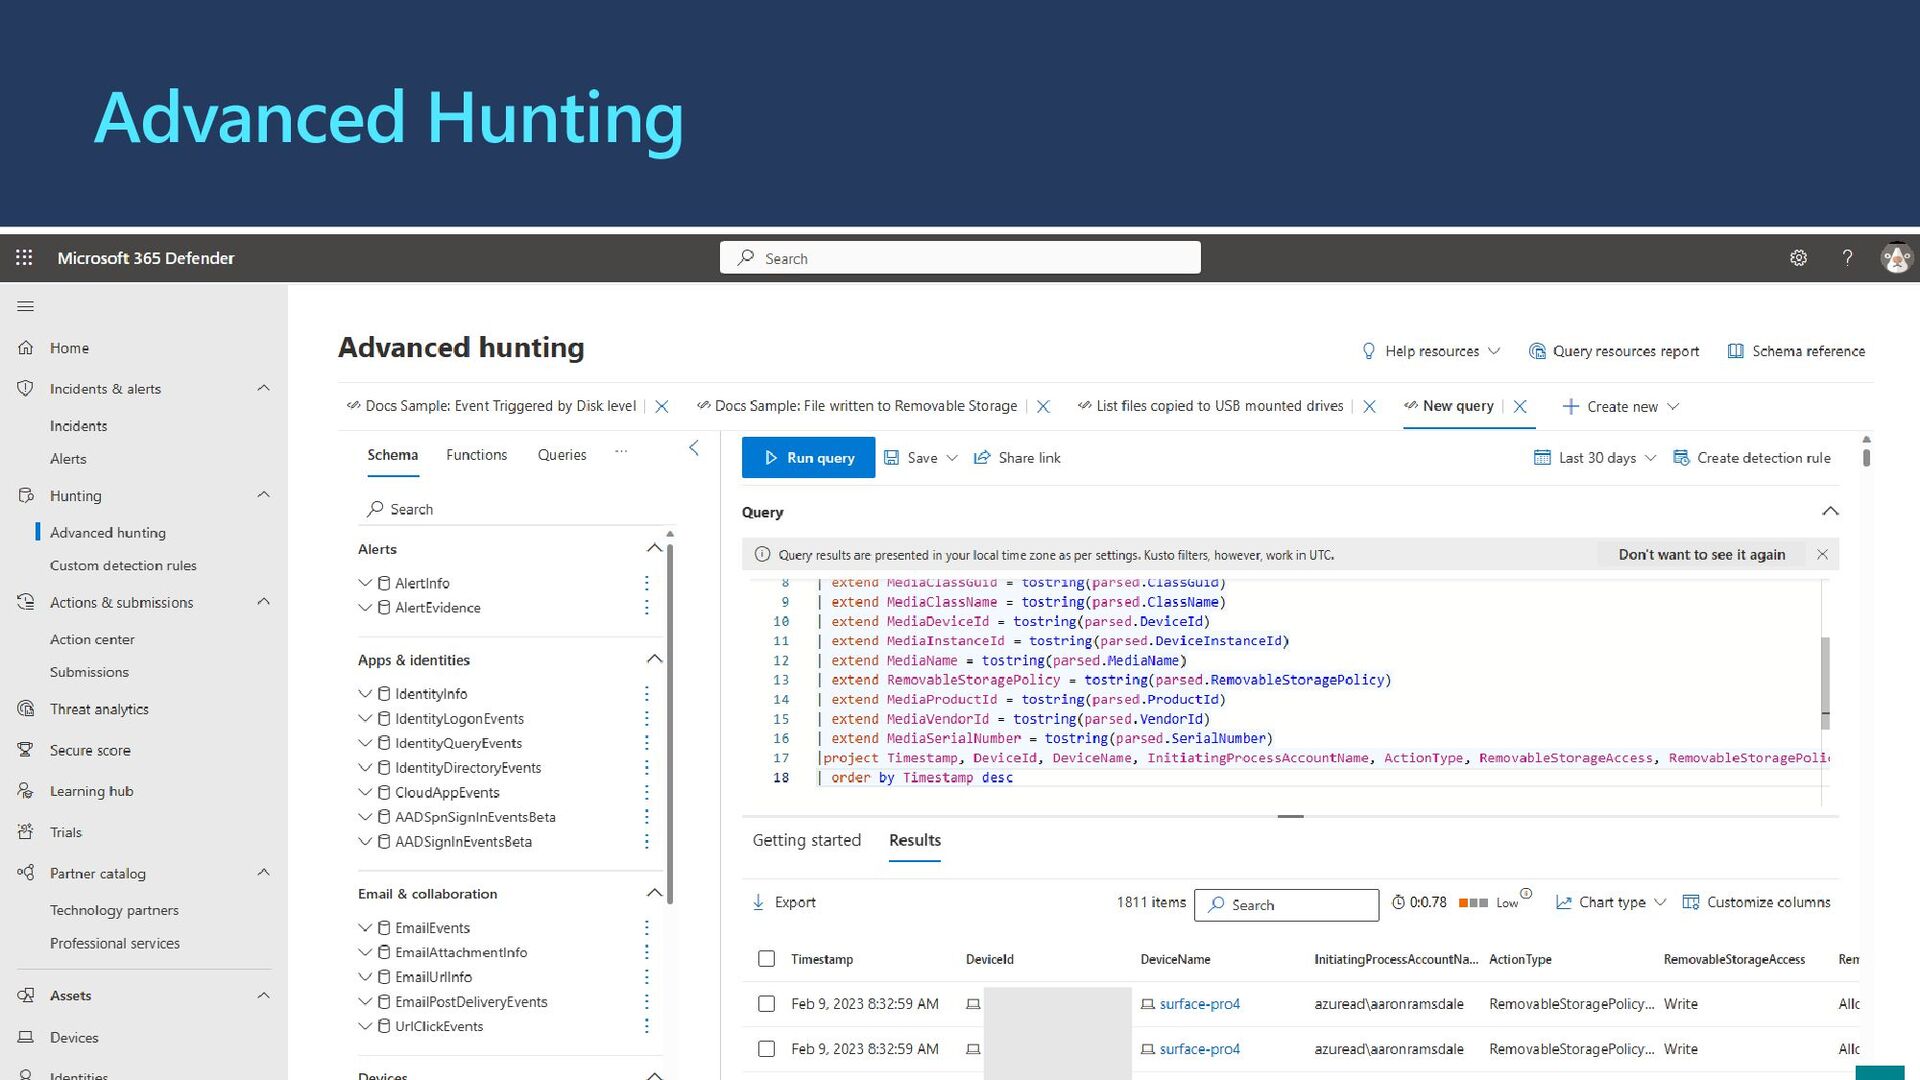This screenshot has height=1080, width=1920.
Task: Close the Docs Sample Disk level query tab
Action: click(x=662, y=407)
